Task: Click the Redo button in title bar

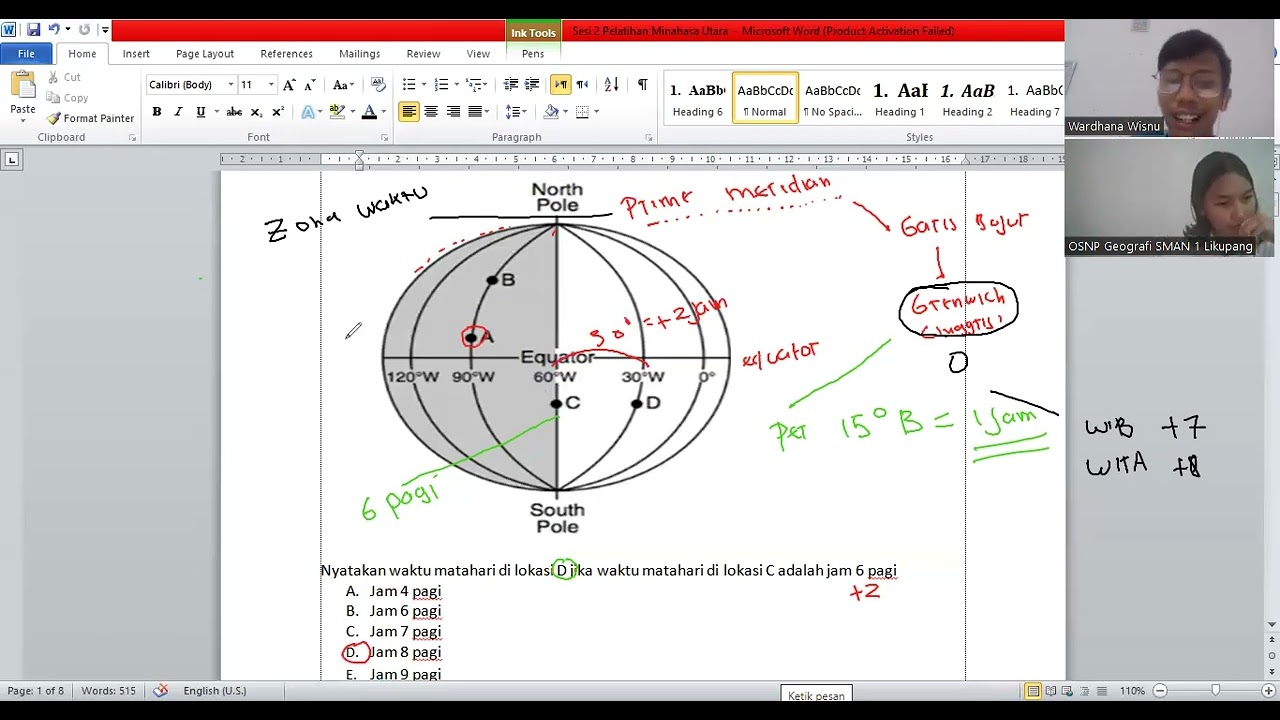Action: (84, 30)
